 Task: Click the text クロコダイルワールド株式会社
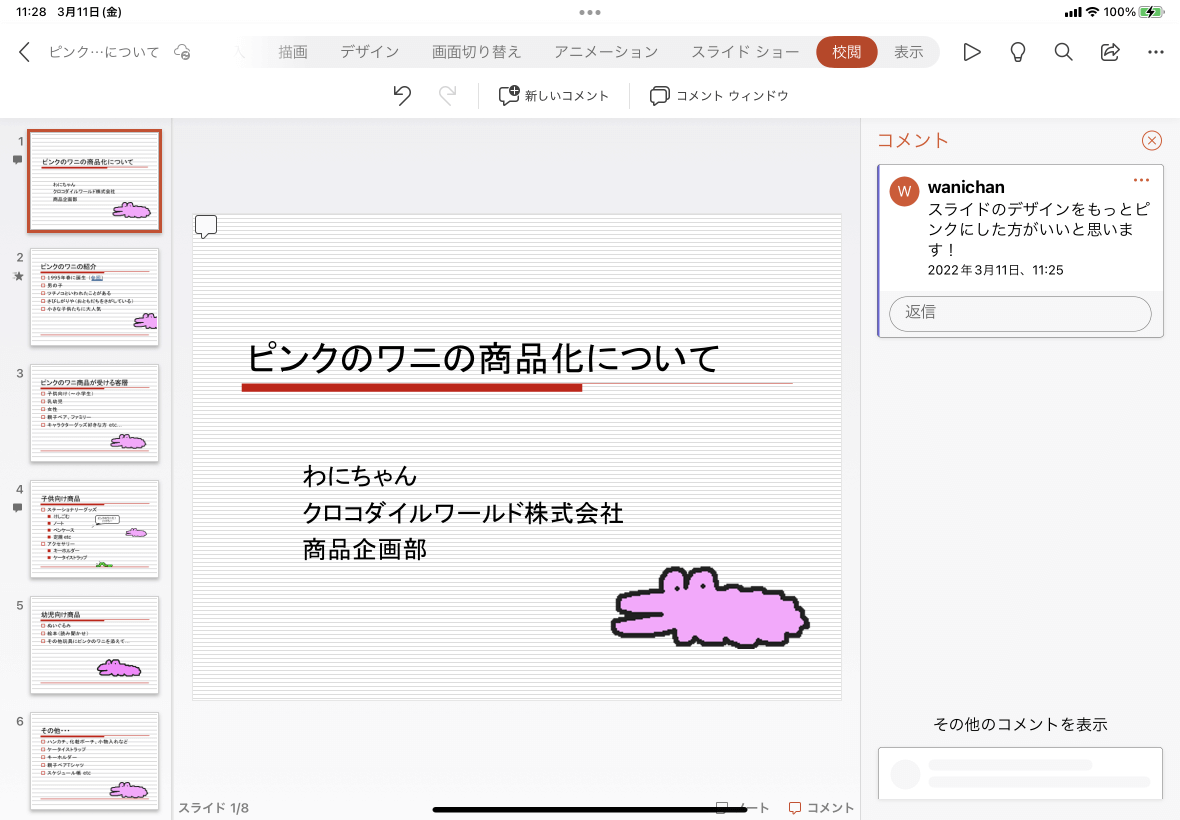pyautogui.click(x=463, y=513)
